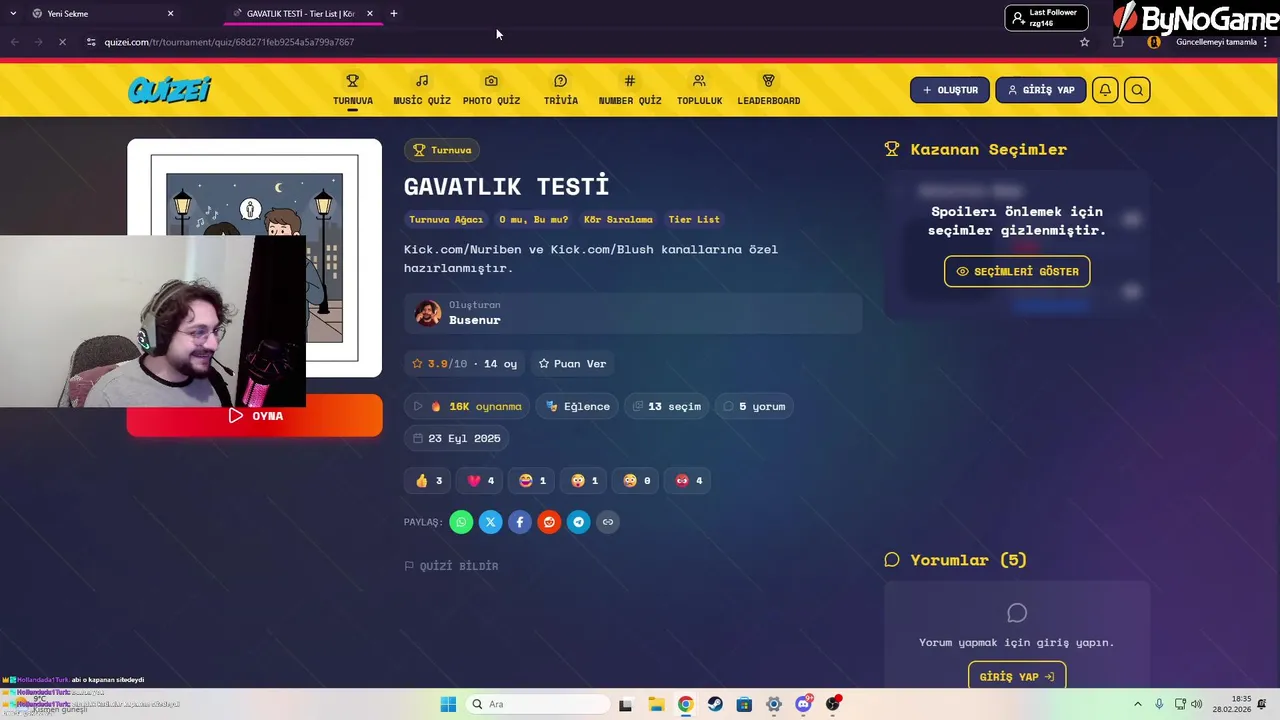
Task: Select the Kör Sıralama mode tag
Action: point(618,219)
